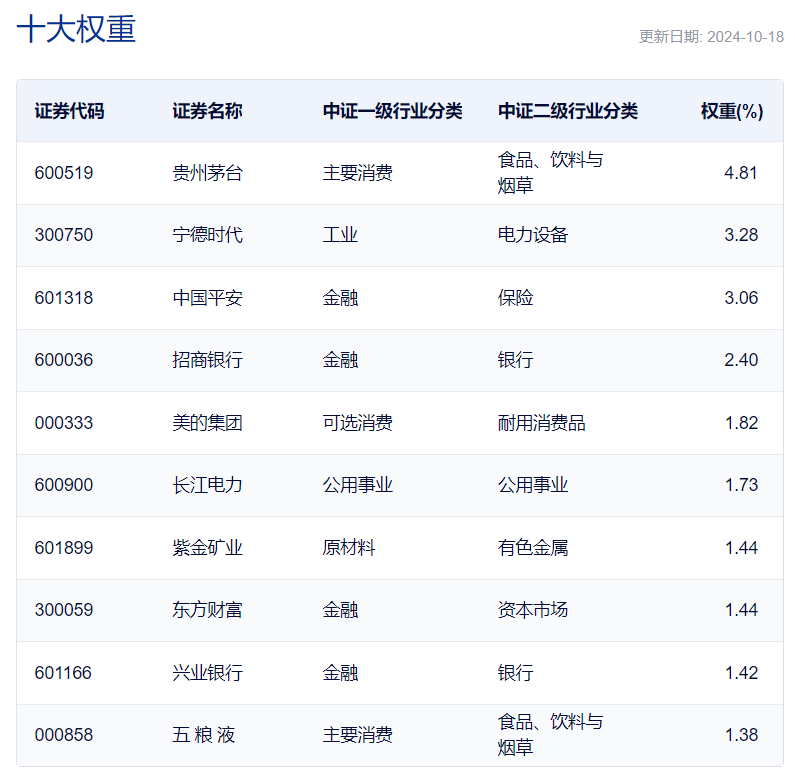
Task: Select the name 招商银行
Action: tap(207, 360)
